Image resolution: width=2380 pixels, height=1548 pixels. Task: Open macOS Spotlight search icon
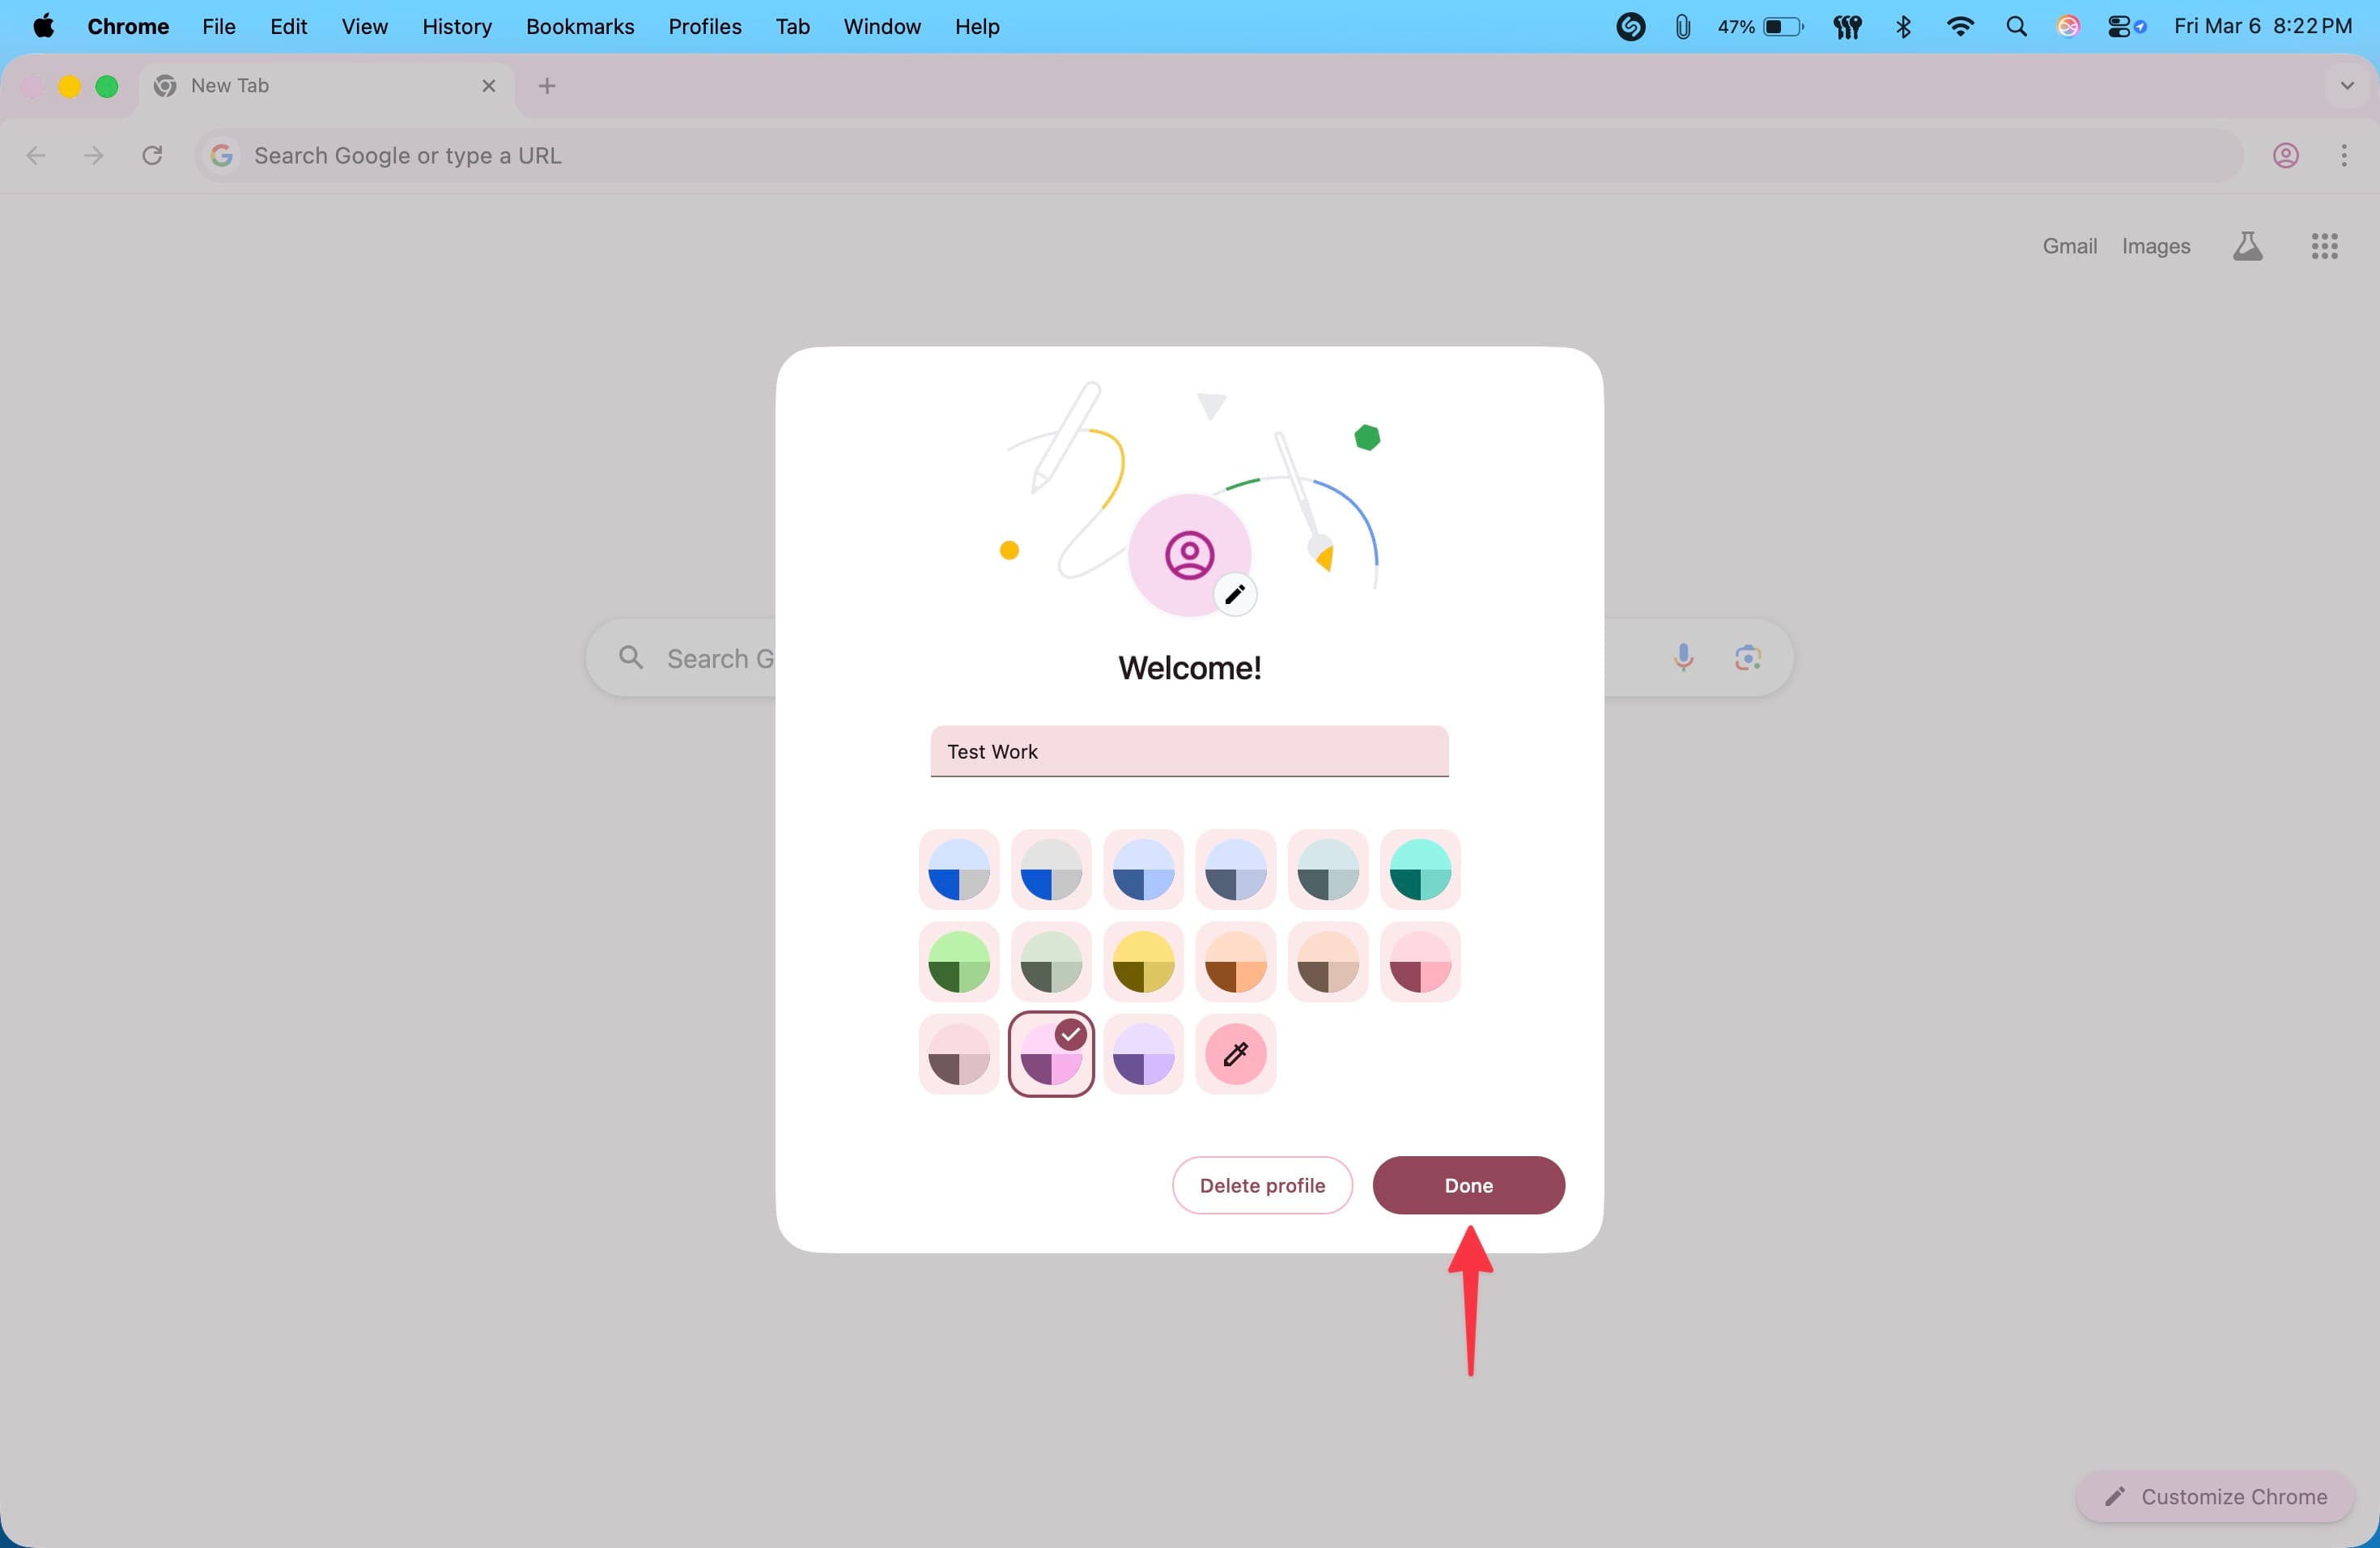2016,27
